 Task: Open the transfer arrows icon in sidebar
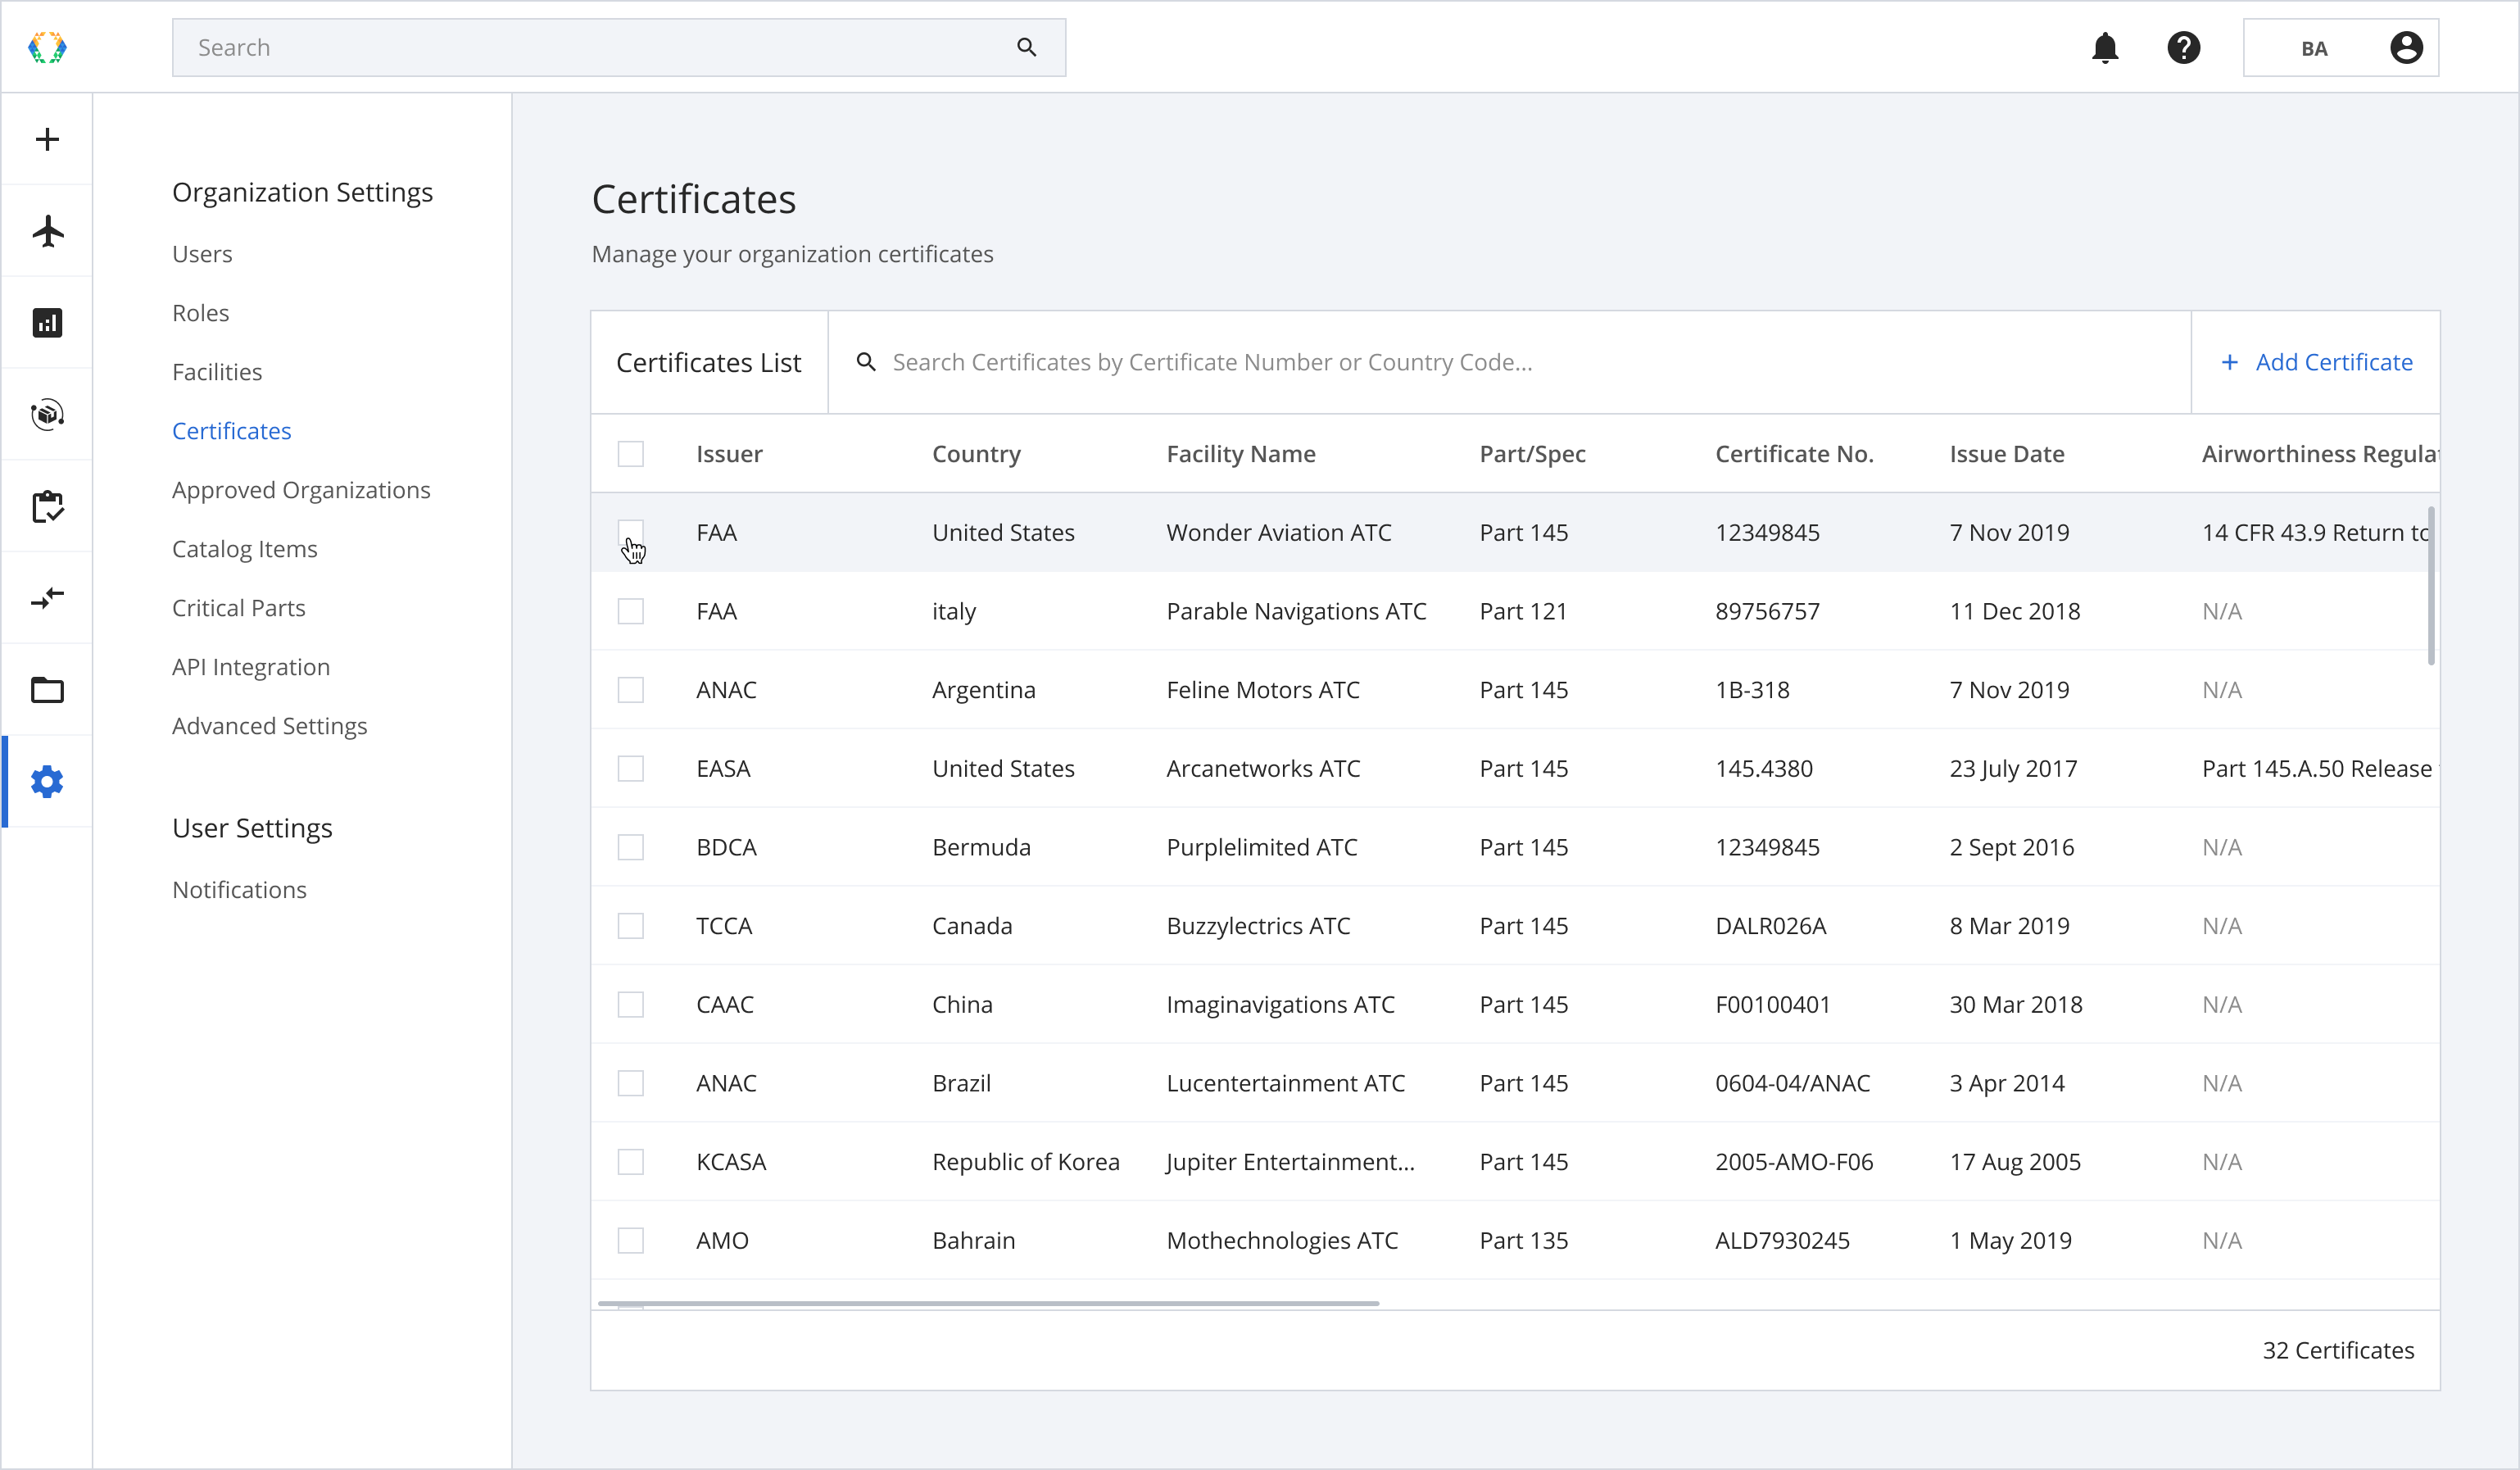coord(47,598)
